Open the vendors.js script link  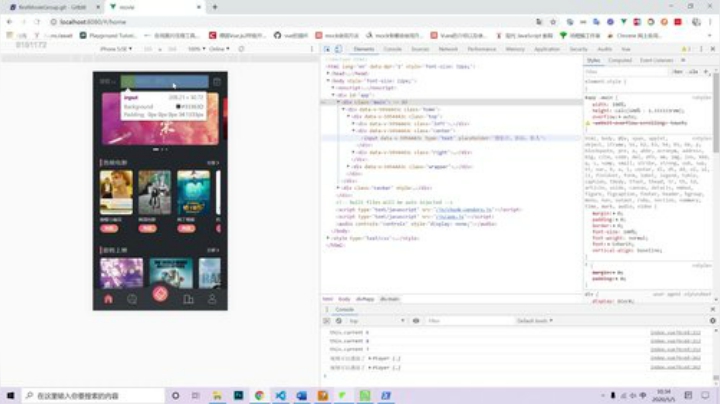(x=463, y=209)
